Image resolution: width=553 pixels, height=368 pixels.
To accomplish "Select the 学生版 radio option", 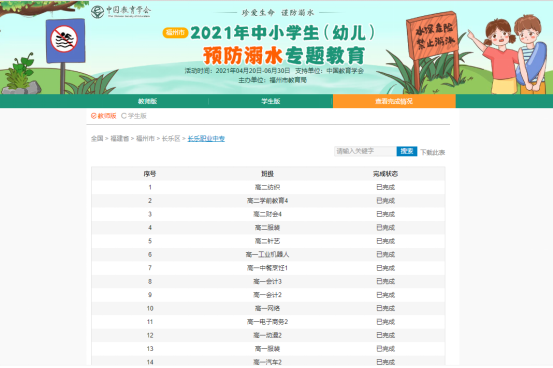I will click(x=134, y=116).
